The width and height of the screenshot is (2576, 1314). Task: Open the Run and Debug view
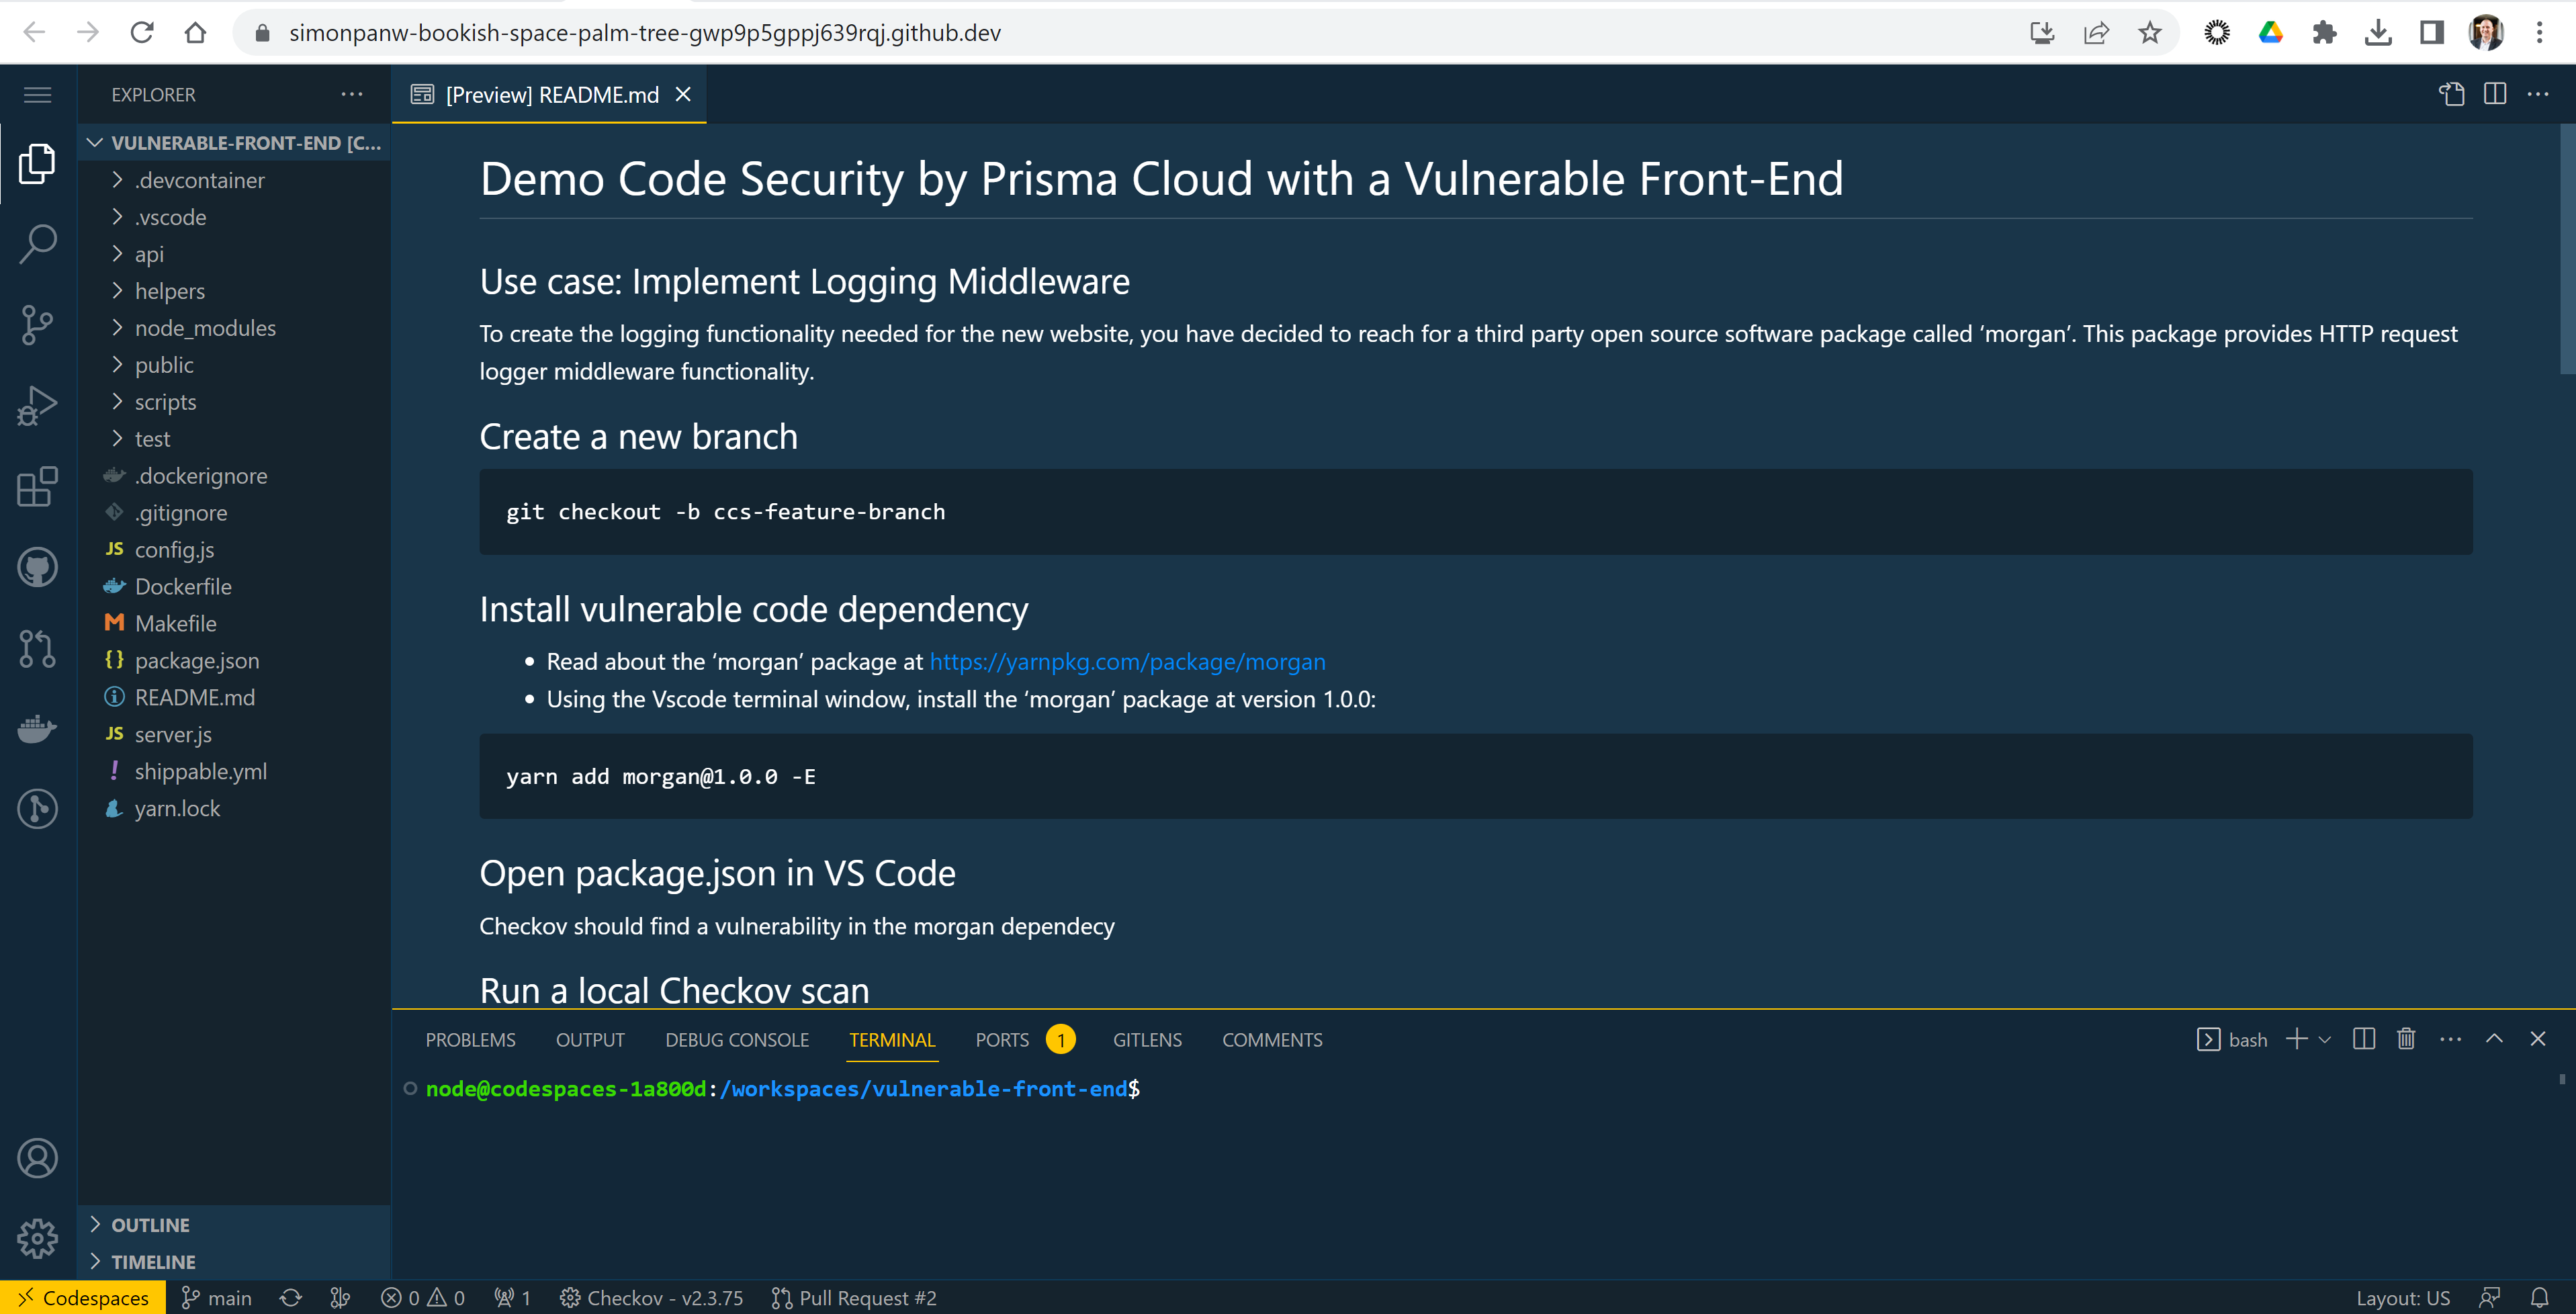pos(37,405)
